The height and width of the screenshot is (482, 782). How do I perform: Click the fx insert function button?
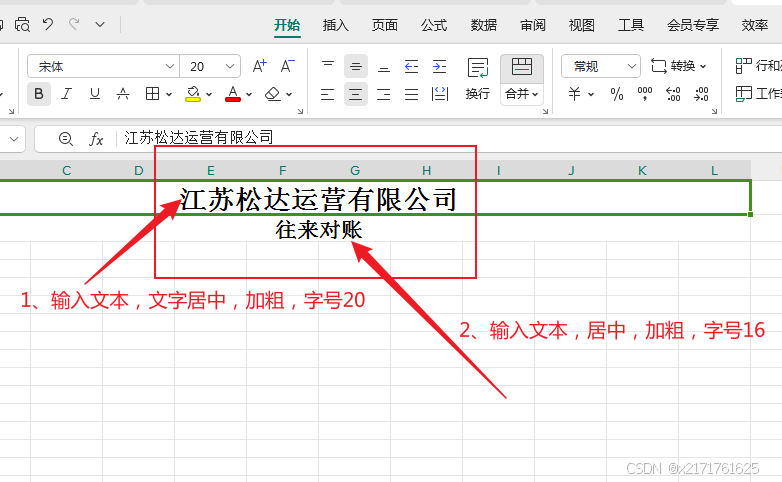coord(96,139)
